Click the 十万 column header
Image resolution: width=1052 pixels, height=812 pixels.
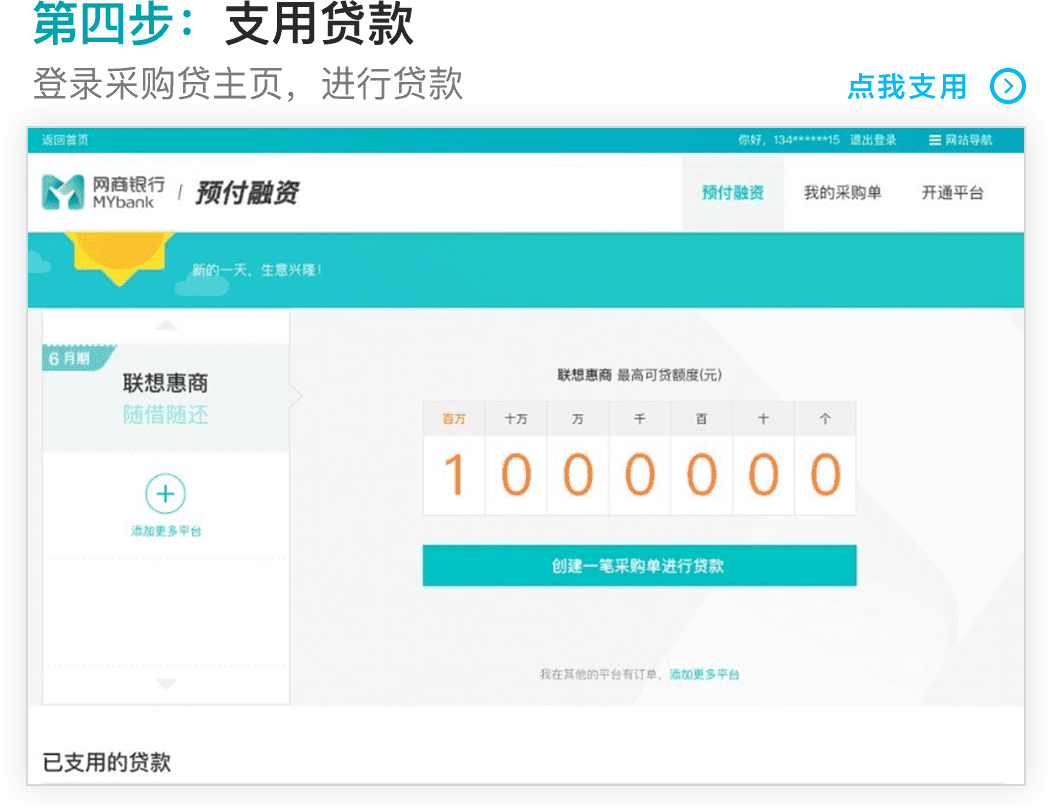pos(515,419)
